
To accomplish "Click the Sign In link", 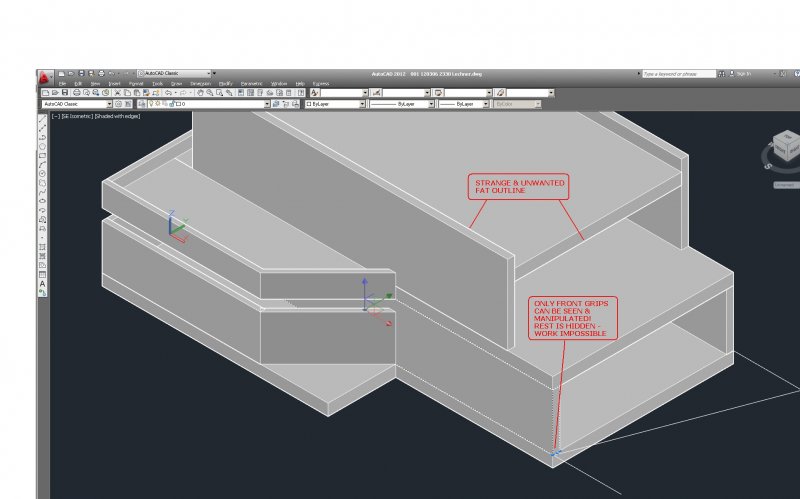I will [744, 74].
